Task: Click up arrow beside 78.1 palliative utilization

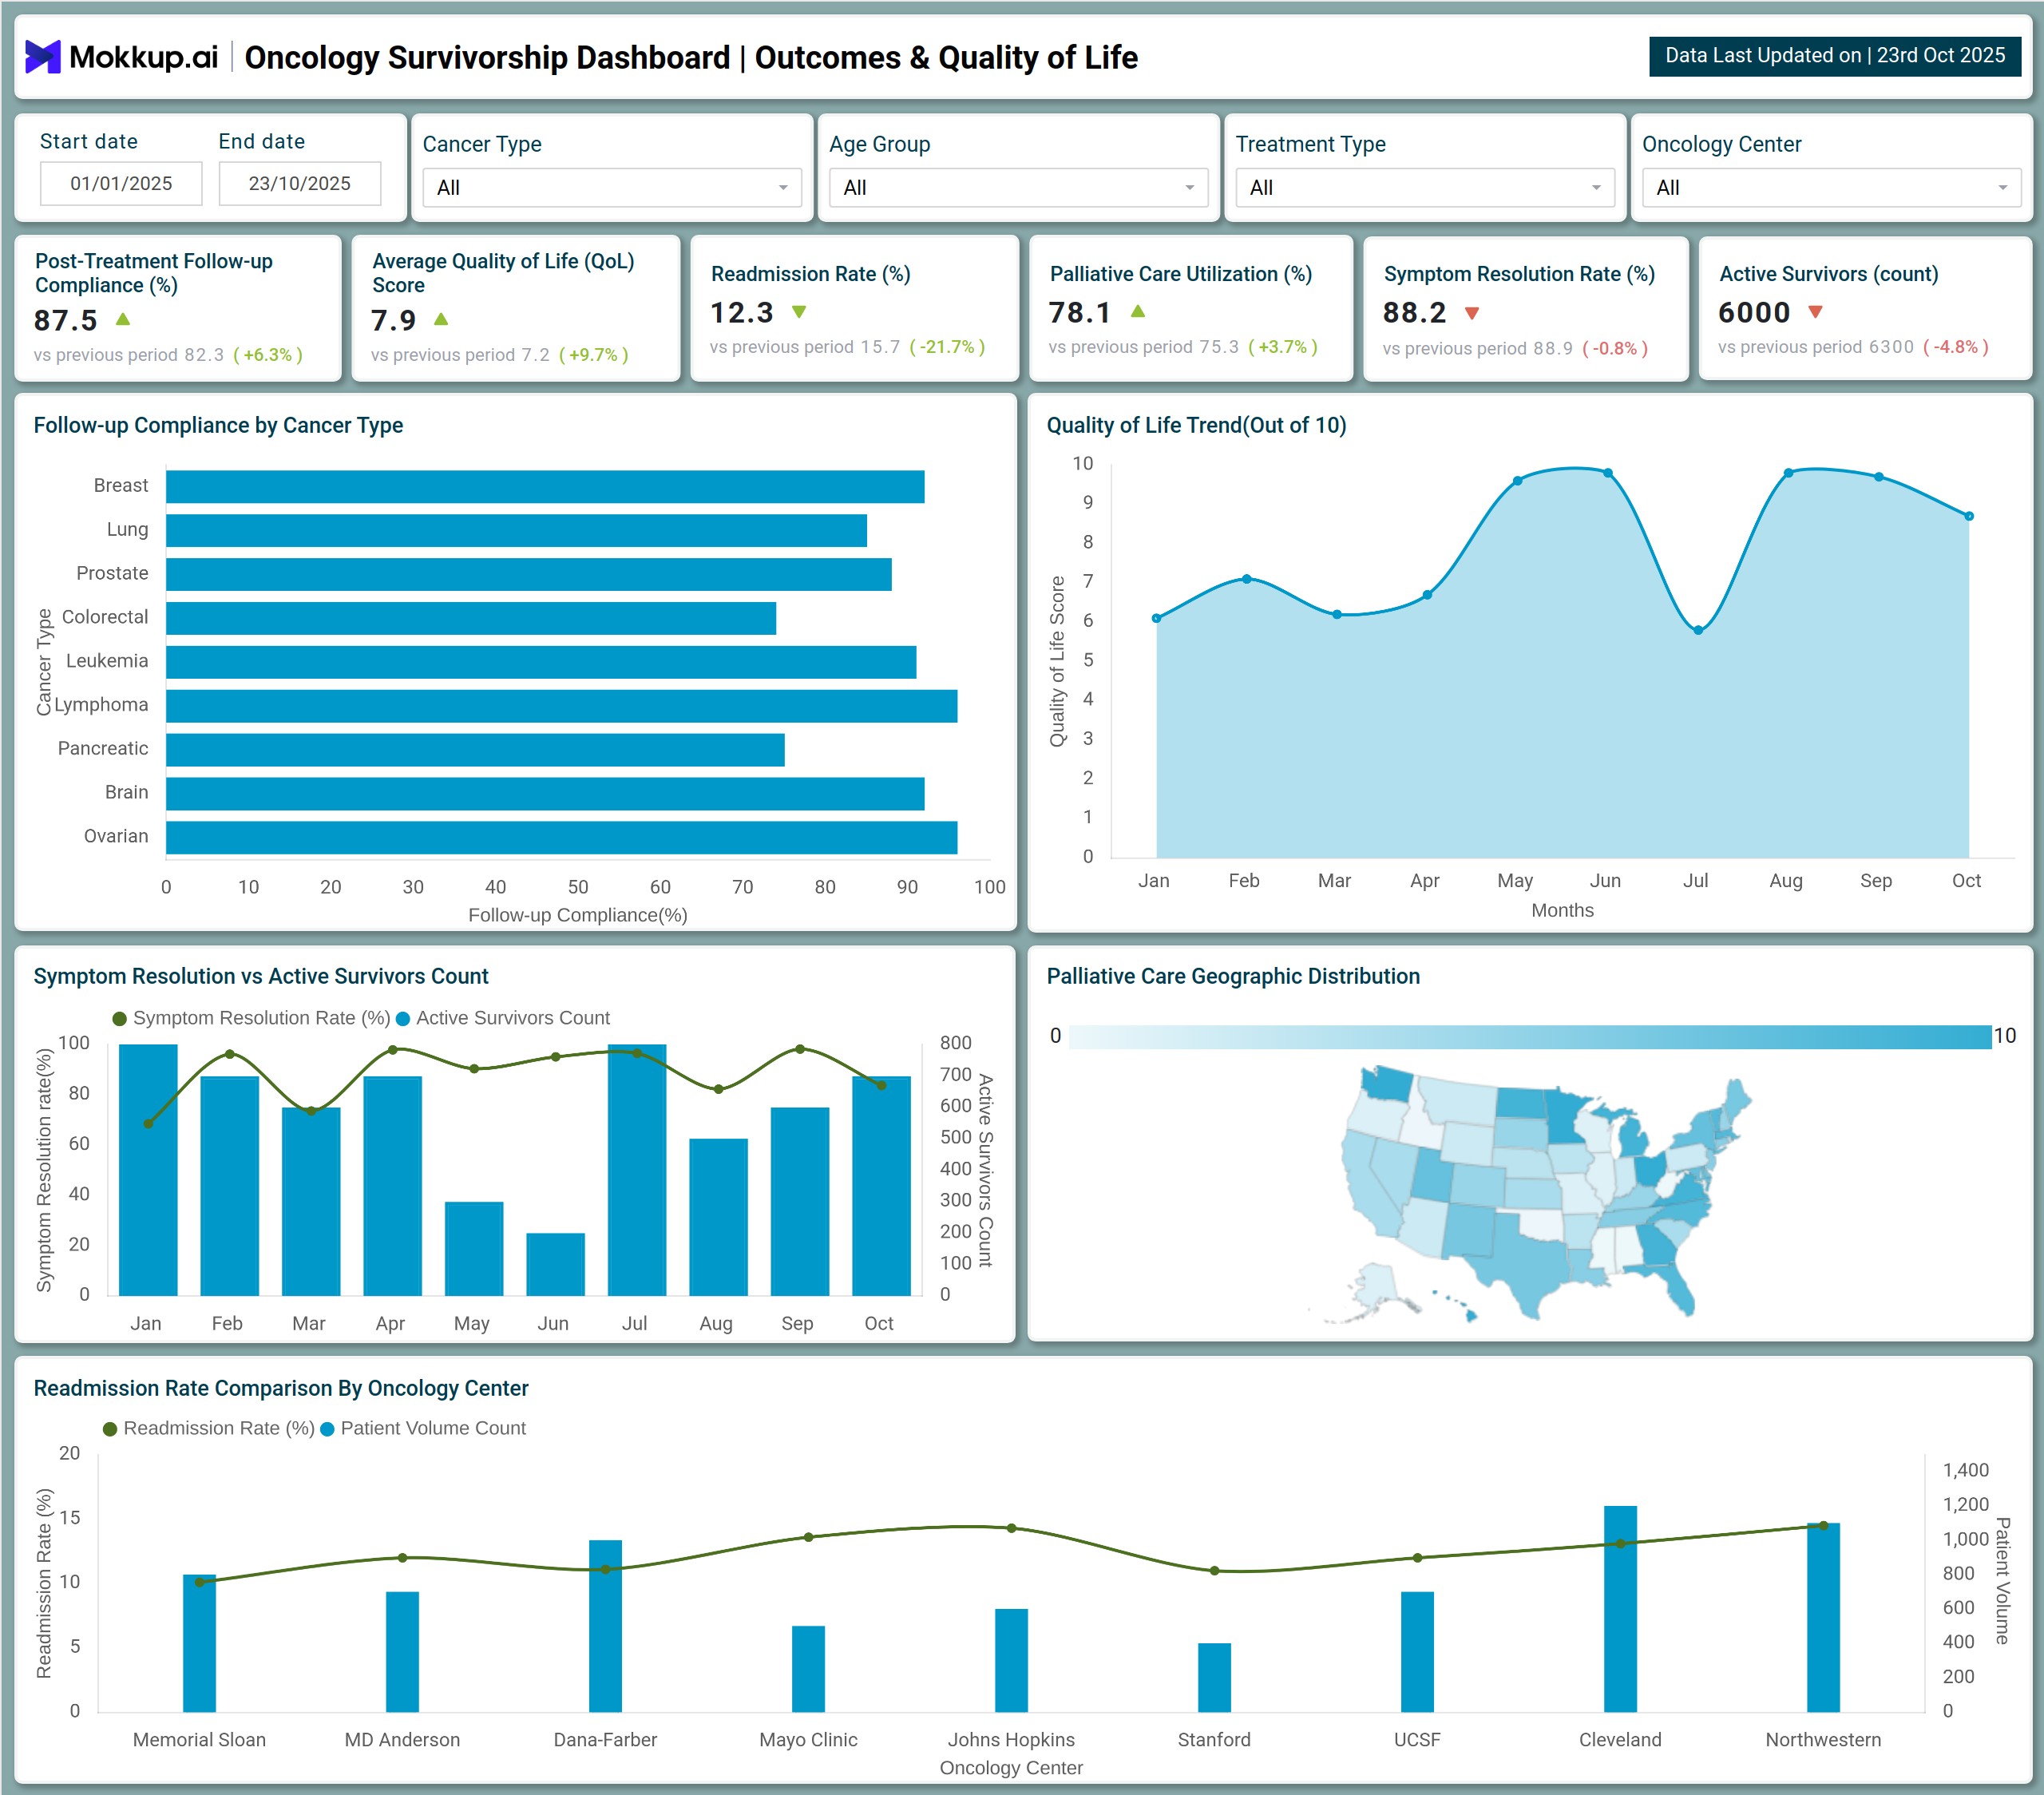Action: coord(1138,312)
